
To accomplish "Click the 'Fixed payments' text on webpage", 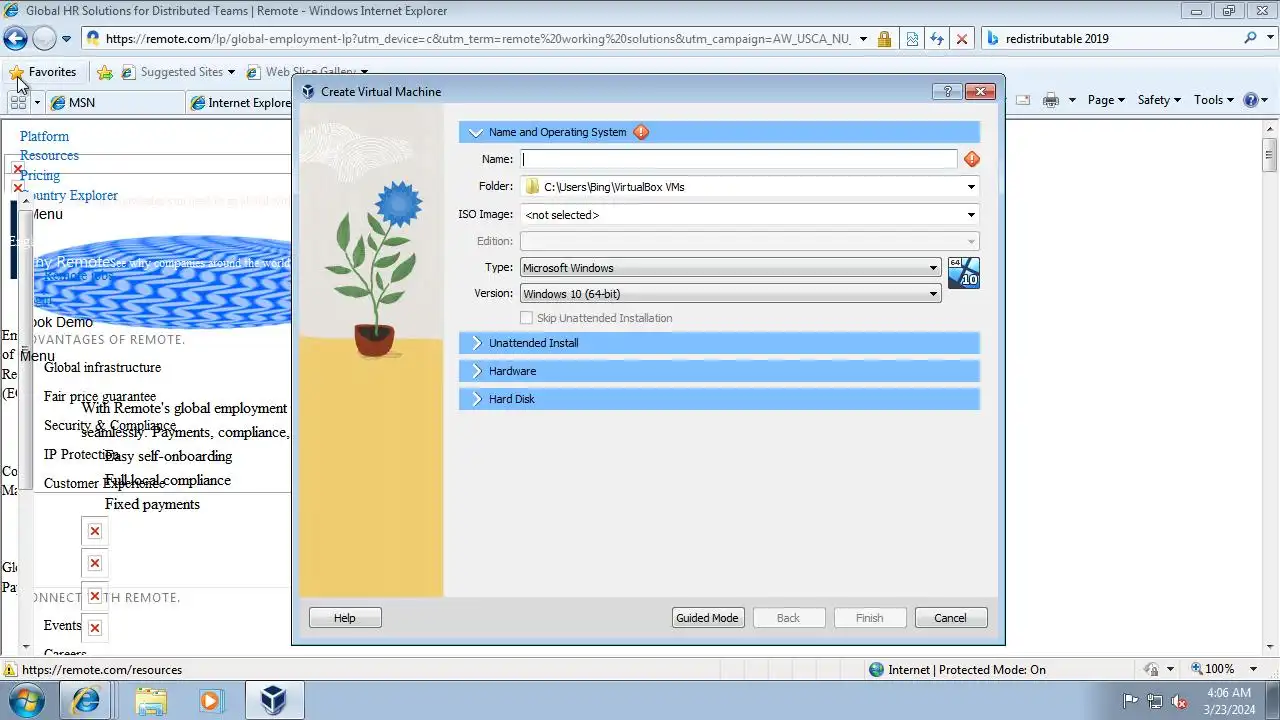I will [x=152, y=504].
